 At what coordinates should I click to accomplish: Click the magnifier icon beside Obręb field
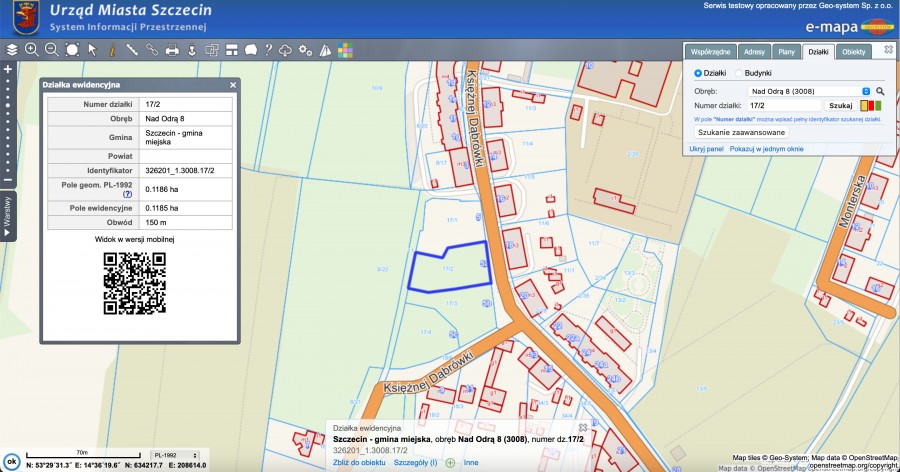tap(881, 91)
